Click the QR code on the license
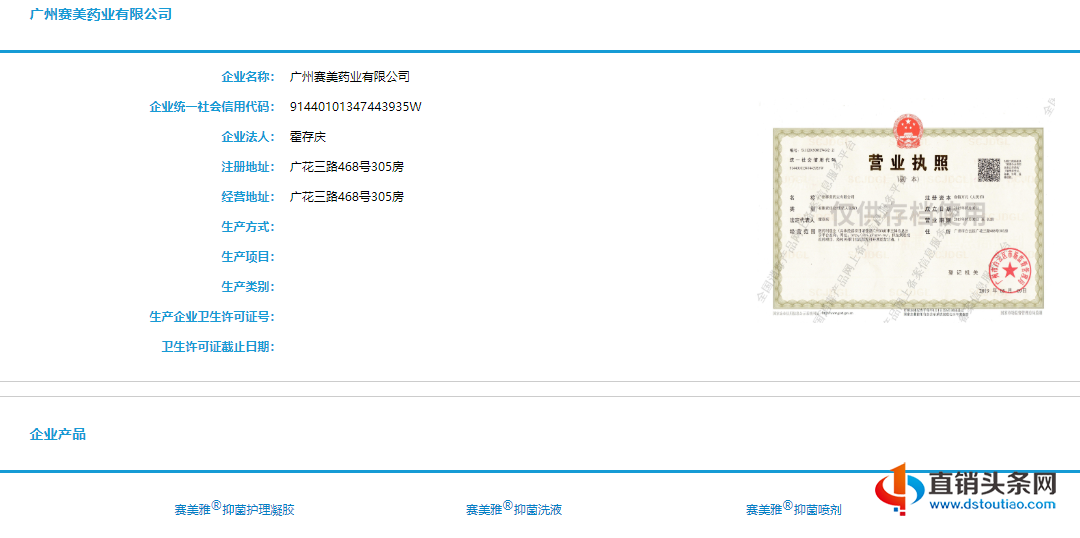This screenshot has height=538, width=1080. click(x=989, y=170)
